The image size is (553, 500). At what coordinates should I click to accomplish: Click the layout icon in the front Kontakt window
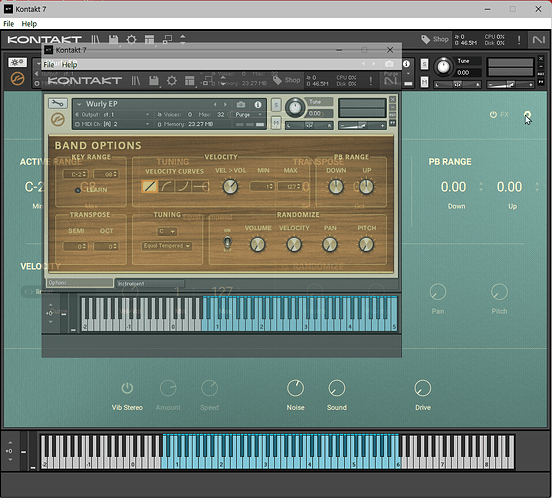(x=190, y=81)
